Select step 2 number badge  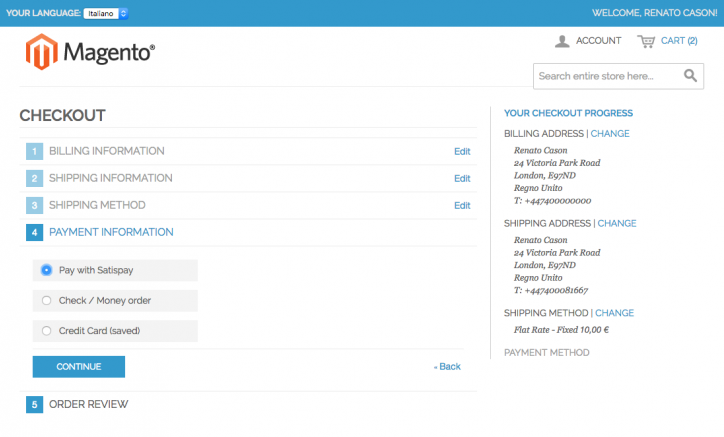[34, 178]
